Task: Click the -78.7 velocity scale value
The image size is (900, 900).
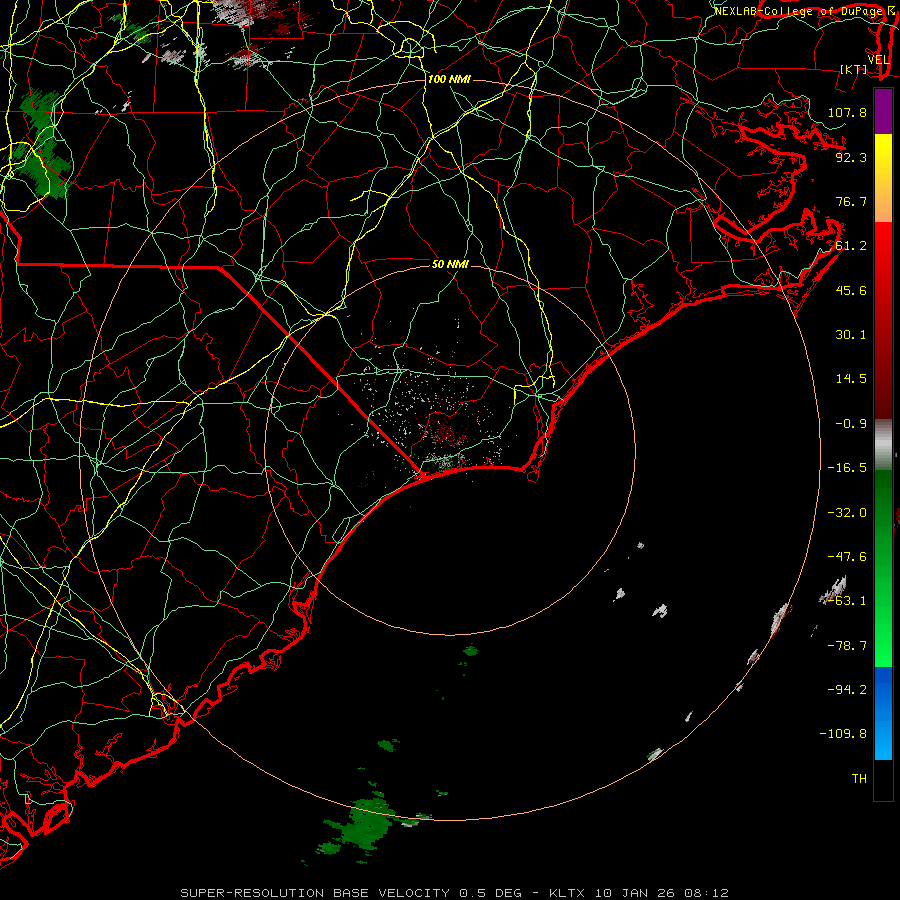Action: (x=847, y=646)
